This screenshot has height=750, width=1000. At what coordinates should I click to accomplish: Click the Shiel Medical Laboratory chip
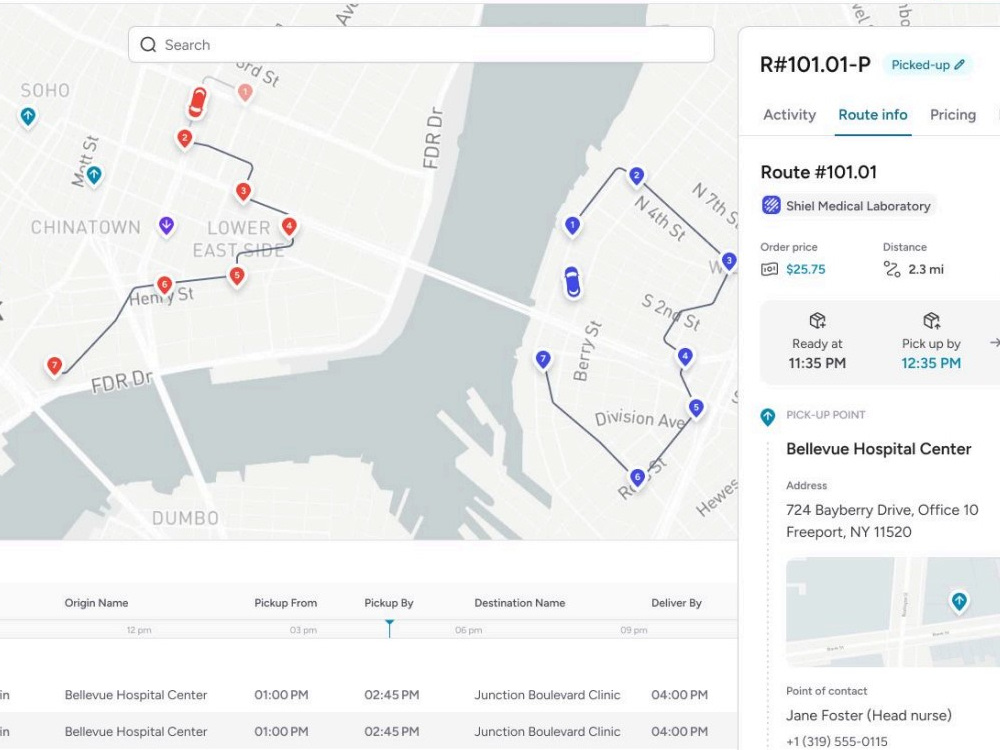pos(848,205)
